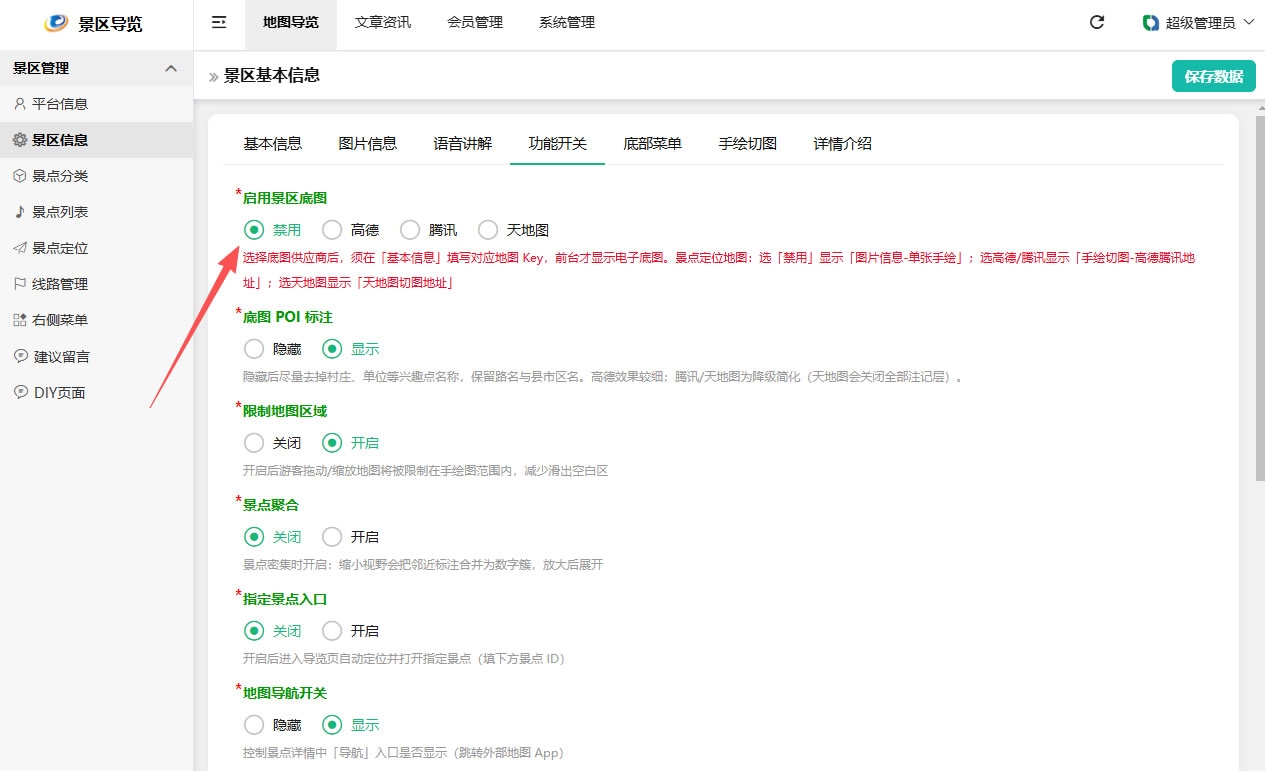Viewport: 1265px width, 772px height.
Task: Select 高德 base map provider
Action: point(332,230)
